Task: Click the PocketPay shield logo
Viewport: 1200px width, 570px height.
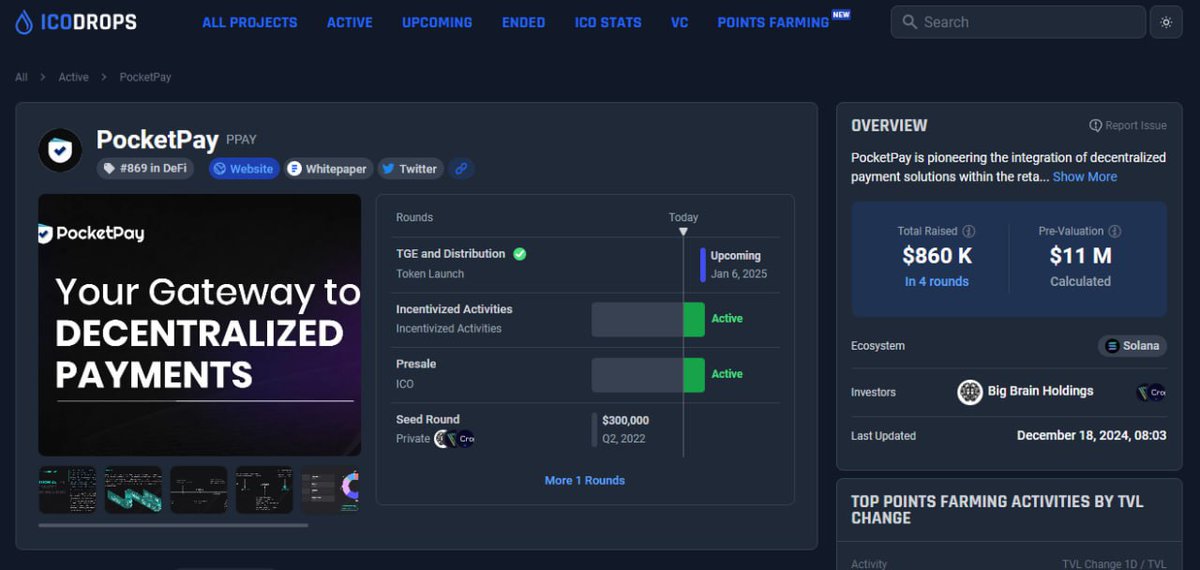Action: [60, 151]
